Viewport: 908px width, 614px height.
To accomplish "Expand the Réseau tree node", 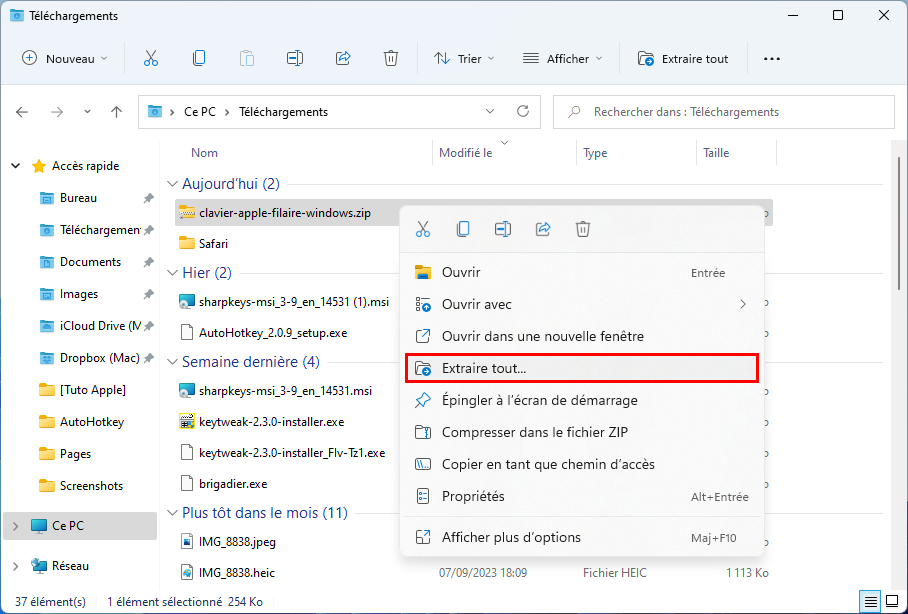I will pos(16,566).
